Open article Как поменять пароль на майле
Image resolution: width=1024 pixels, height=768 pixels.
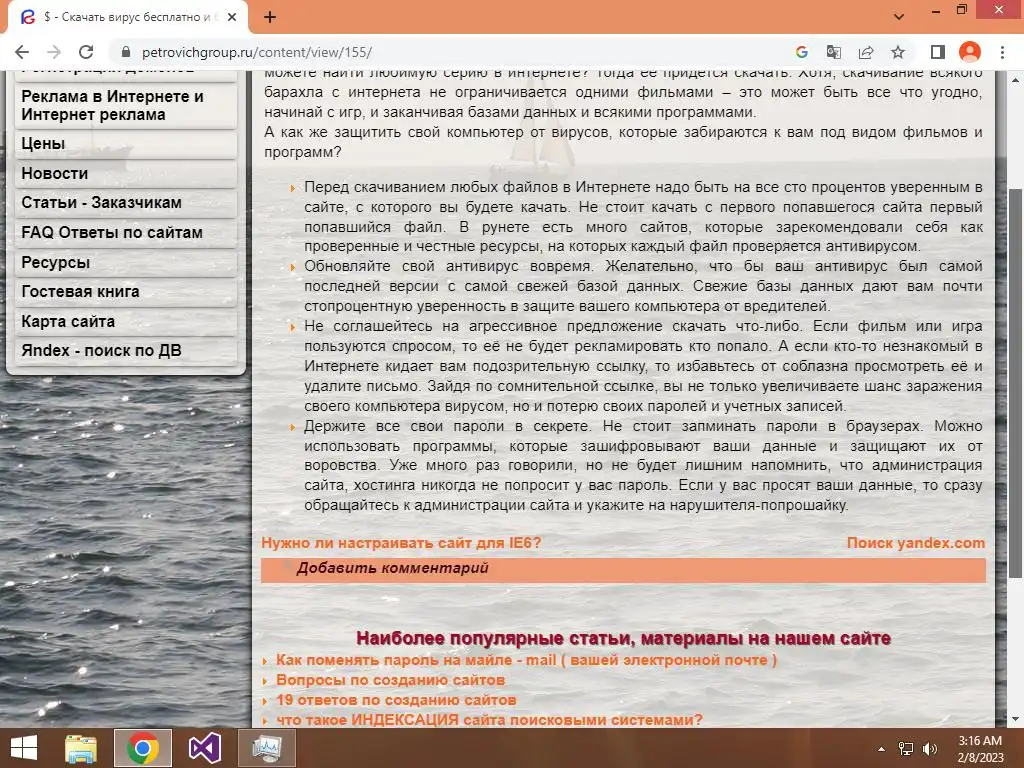[526, 660]
